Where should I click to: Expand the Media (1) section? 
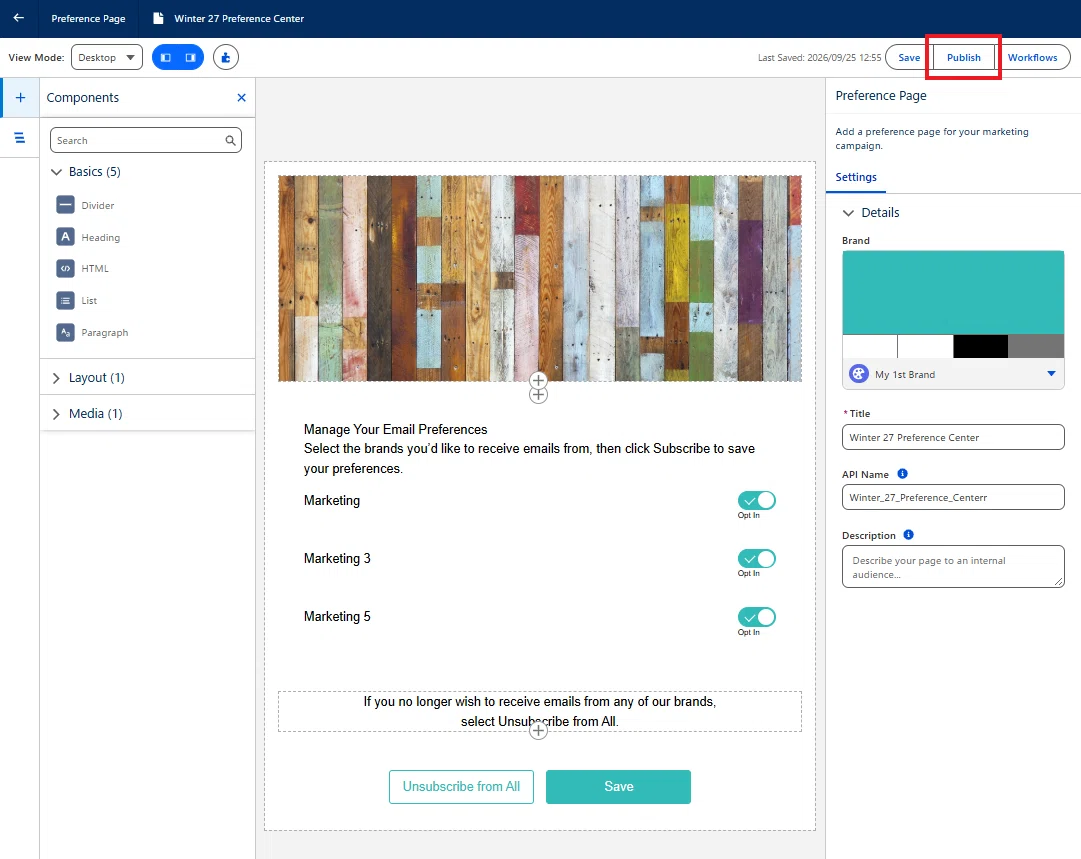click(x=57, y=414)
